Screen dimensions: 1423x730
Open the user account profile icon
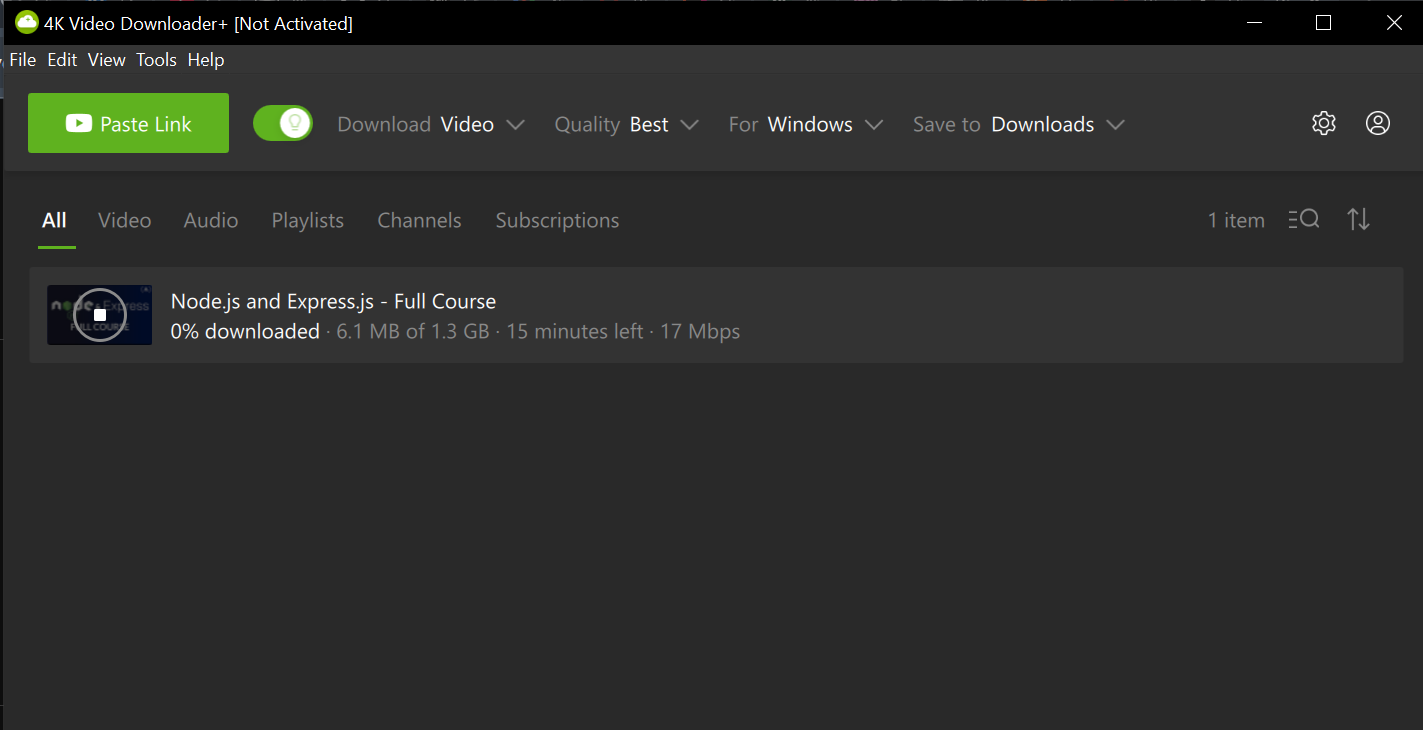click(x=1377, y=123)
